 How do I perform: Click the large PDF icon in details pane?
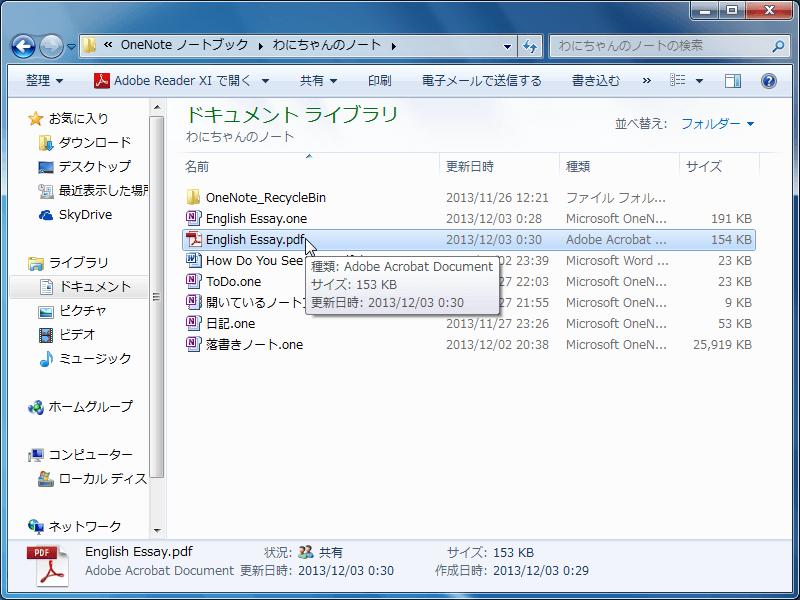(x=48, y=565)
